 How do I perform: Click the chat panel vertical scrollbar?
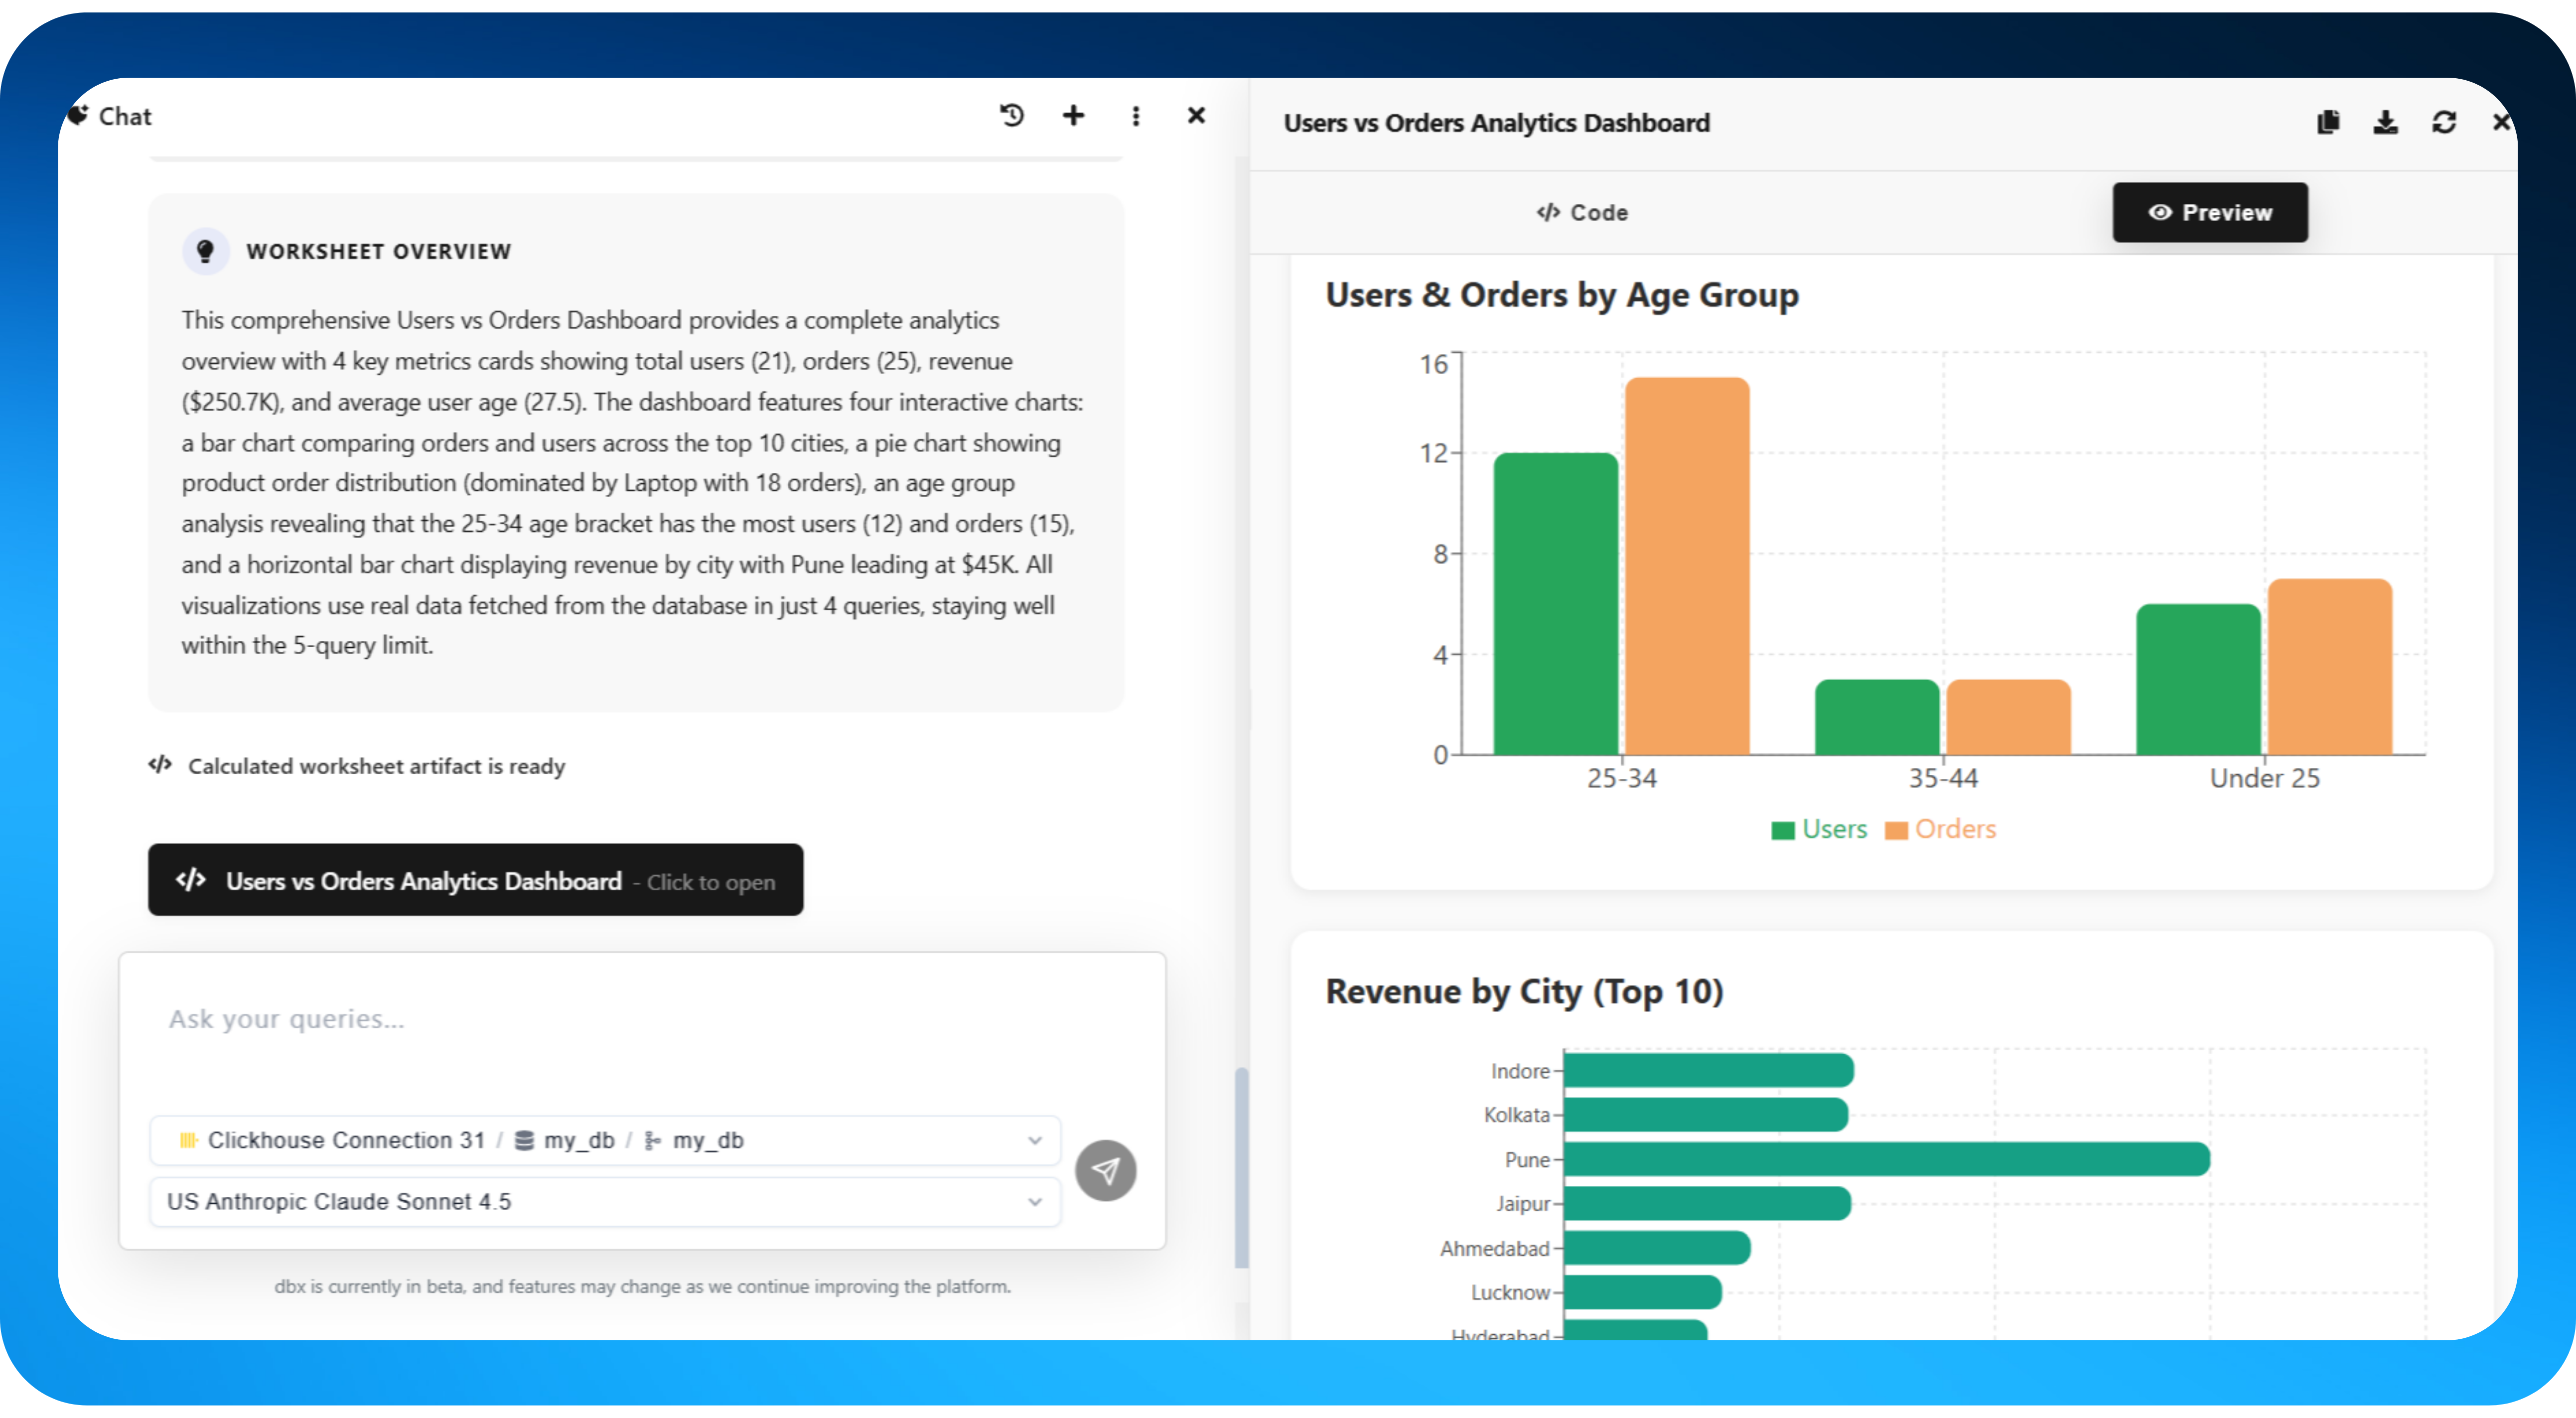(x=1241, y=1167)
